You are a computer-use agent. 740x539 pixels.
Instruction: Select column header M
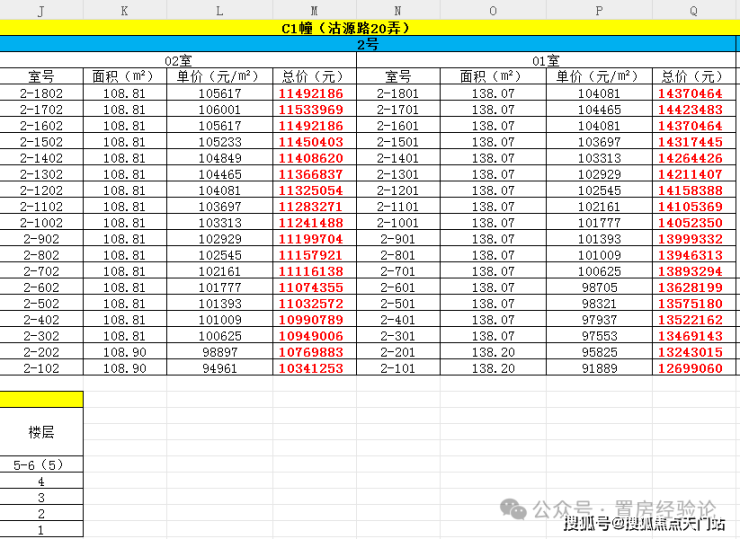pyautogui.click(x=314, y=10)
